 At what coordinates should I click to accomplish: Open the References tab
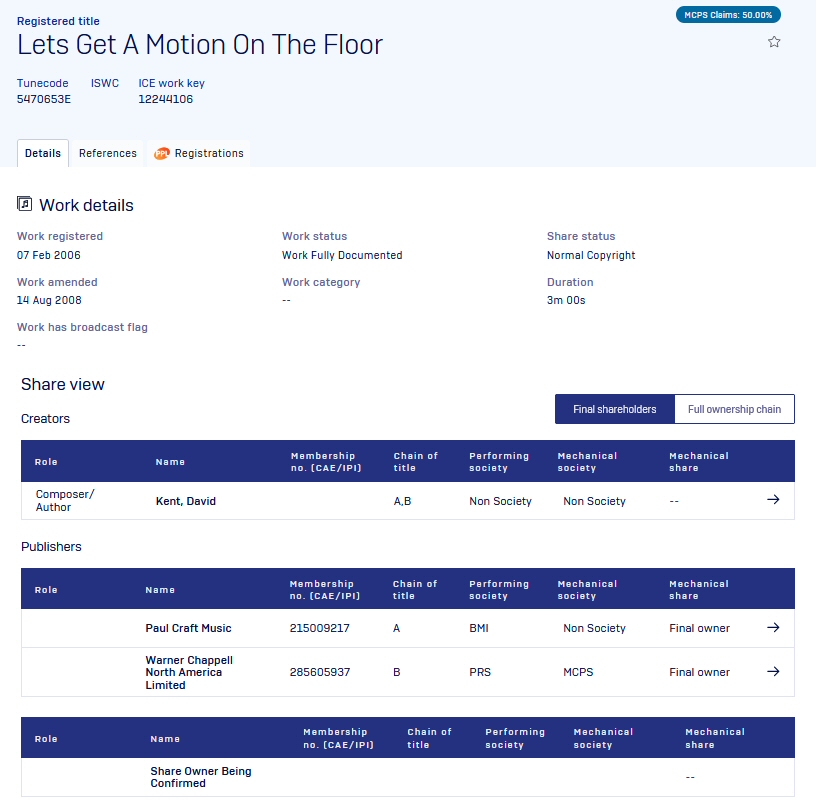coord(108,154)
